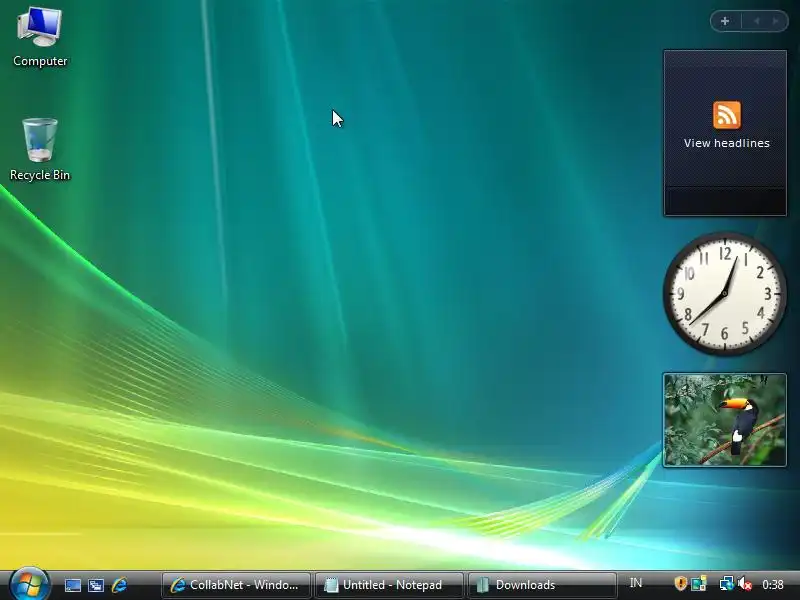Click the toucan slide show picture

(x=724, y=420)
